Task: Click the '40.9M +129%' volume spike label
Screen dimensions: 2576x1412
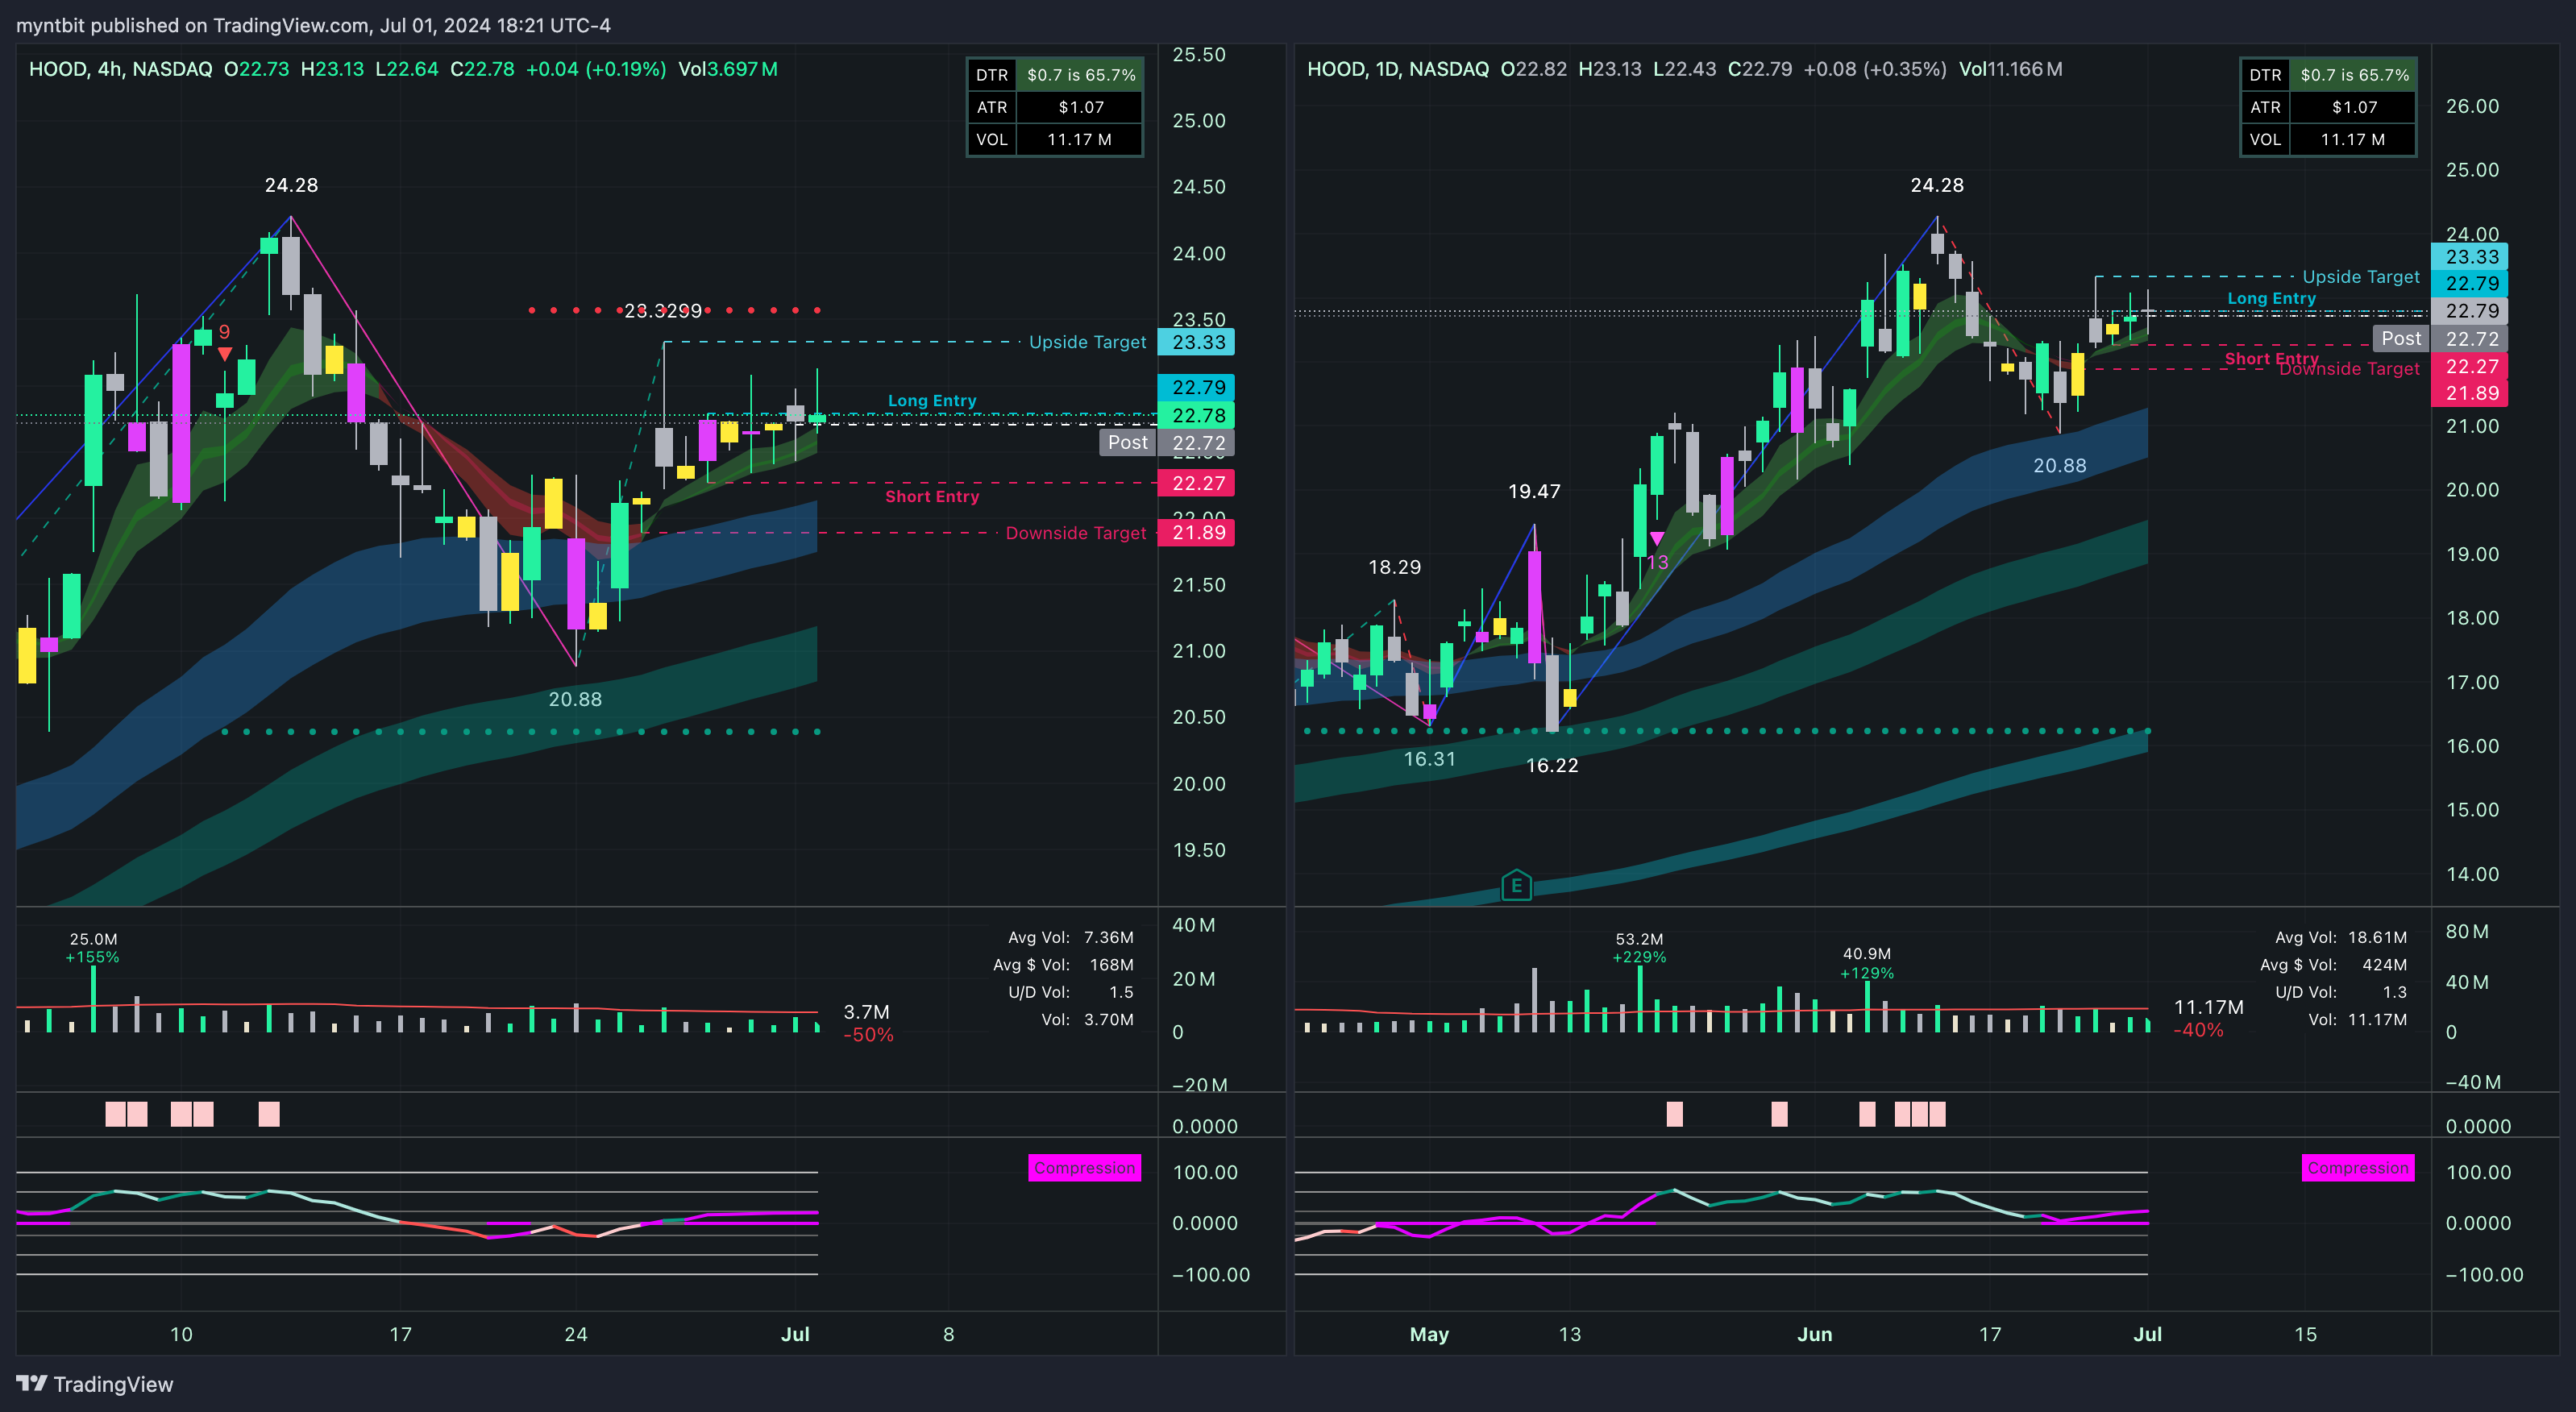Action: click(1867, 964)
